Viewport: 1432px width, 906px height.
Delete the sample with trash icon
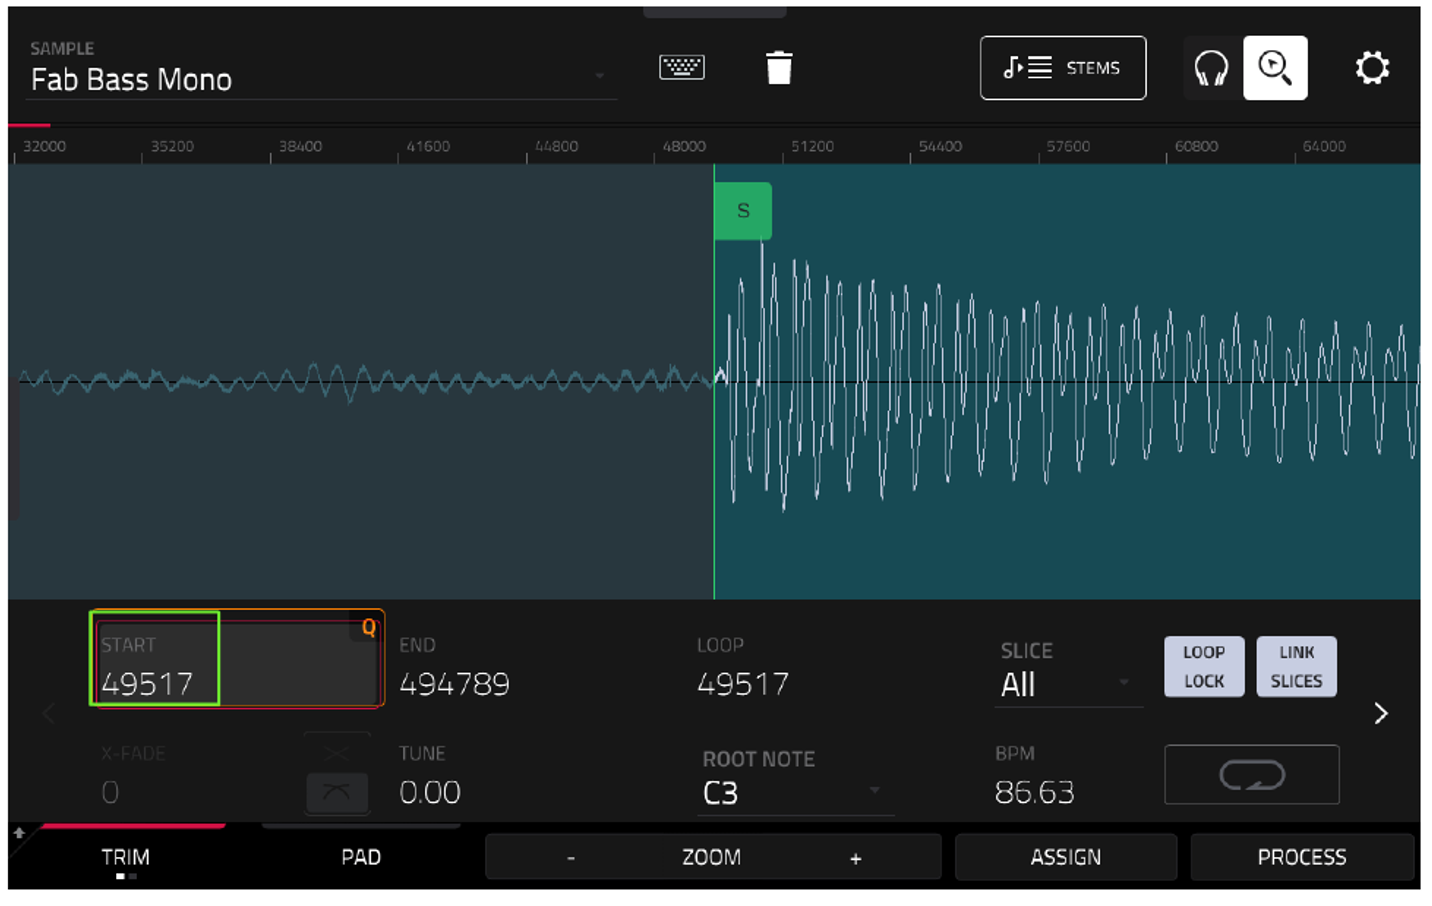point(778,68)
